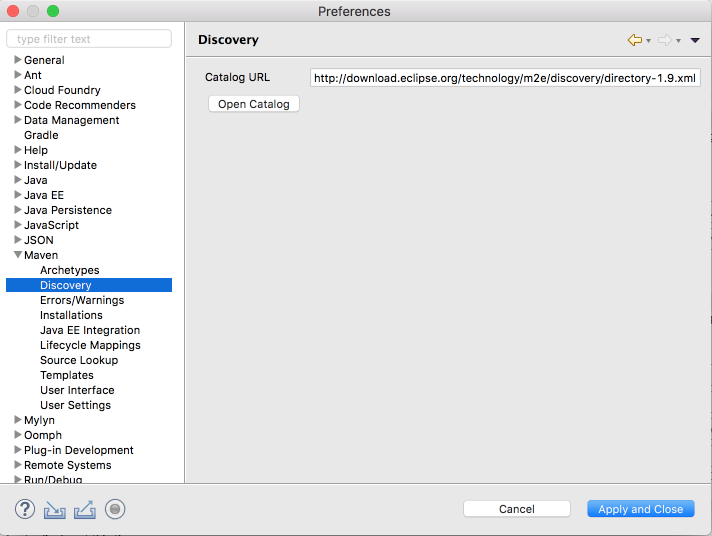Click the export preferences icon
The width and height of the screenshot is (712, 536).
pos(85,509)
